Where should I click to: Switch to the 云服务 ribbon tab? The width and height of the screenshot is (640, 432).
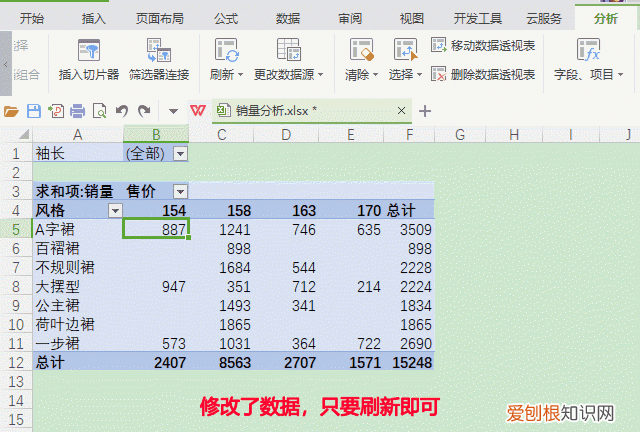coord(544,18)
